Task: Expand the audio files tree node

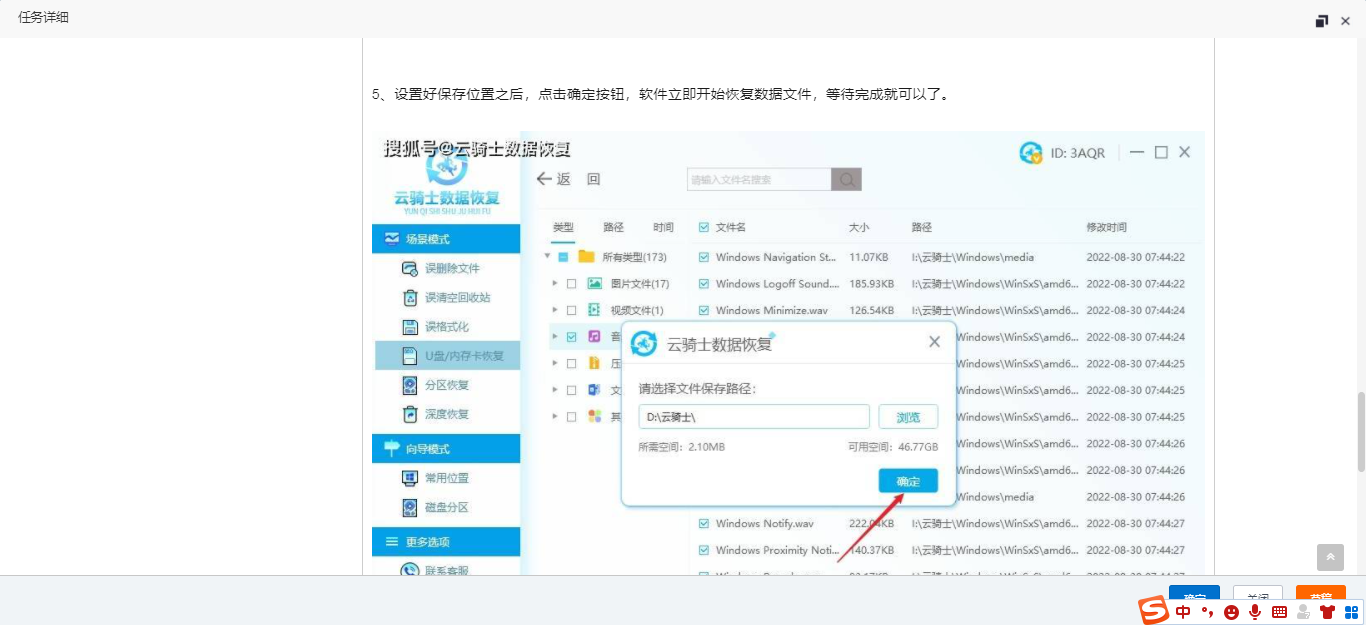Action: click(x=555, y=337)
